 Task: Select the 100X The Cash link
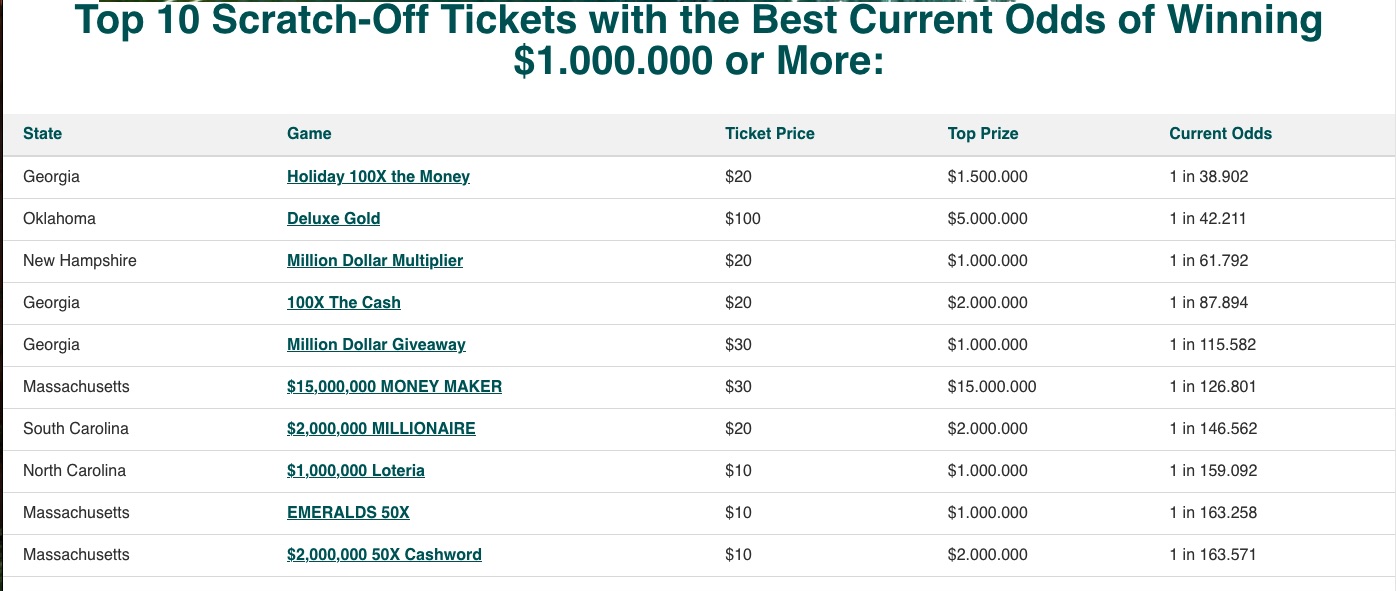tap(343, 303)
